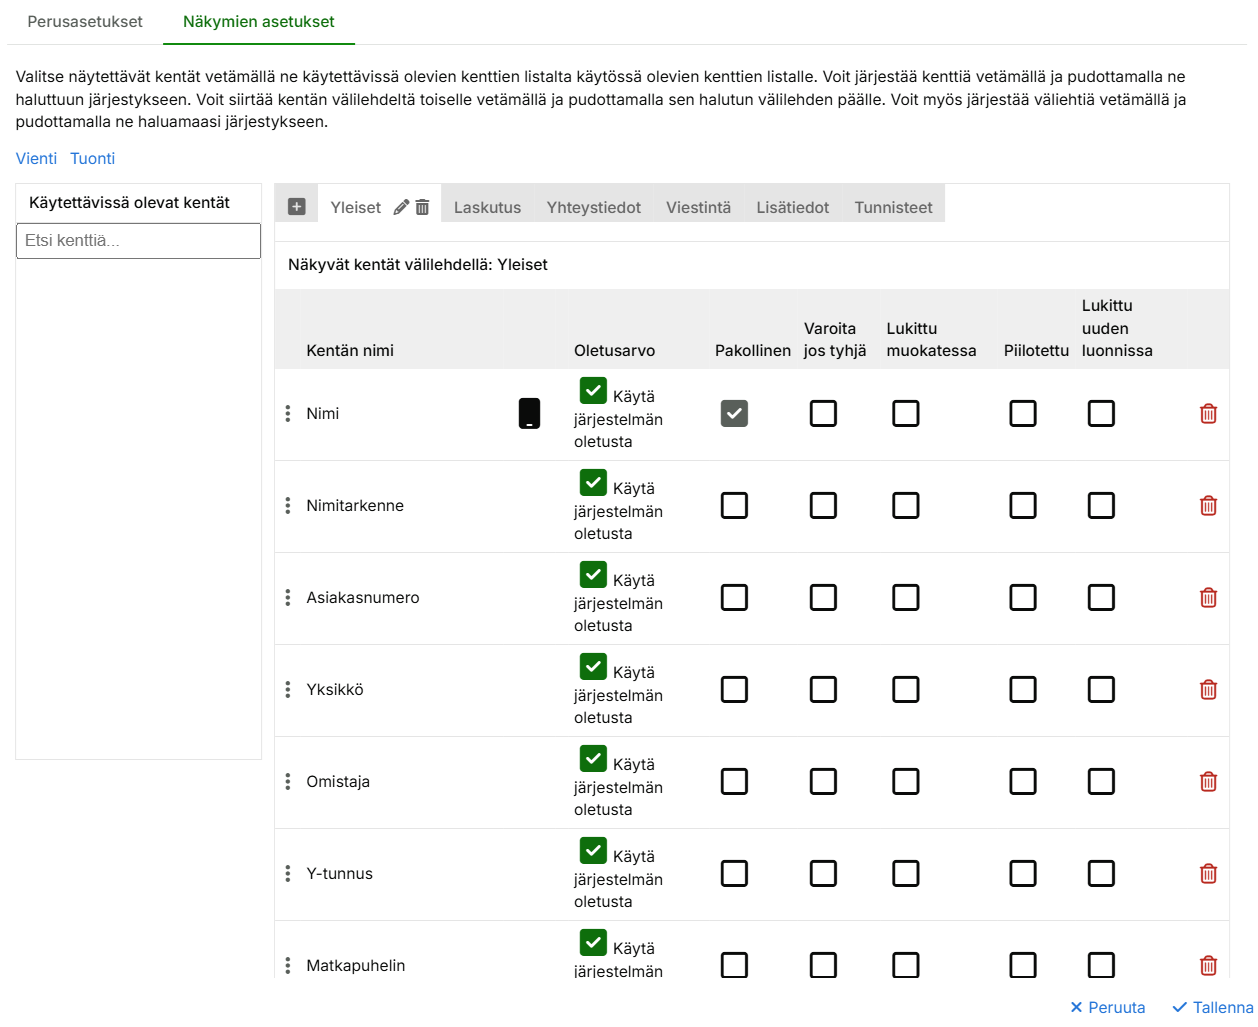Image resolution: width=1258 pixels, height=1027 pixels.
Task: Enable Lukittu muokatessa for Omistaja
Action: 905,782
